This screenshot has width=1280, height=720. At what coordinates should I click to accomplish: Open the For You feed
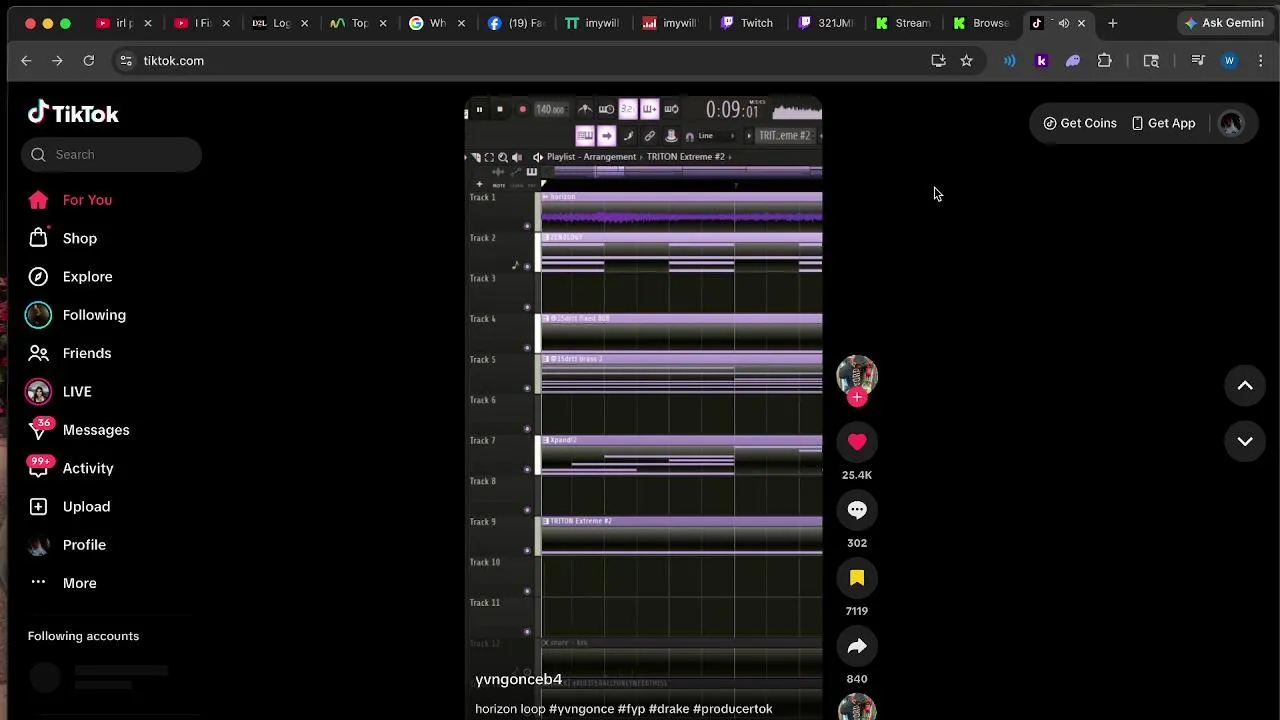(87, 200)
